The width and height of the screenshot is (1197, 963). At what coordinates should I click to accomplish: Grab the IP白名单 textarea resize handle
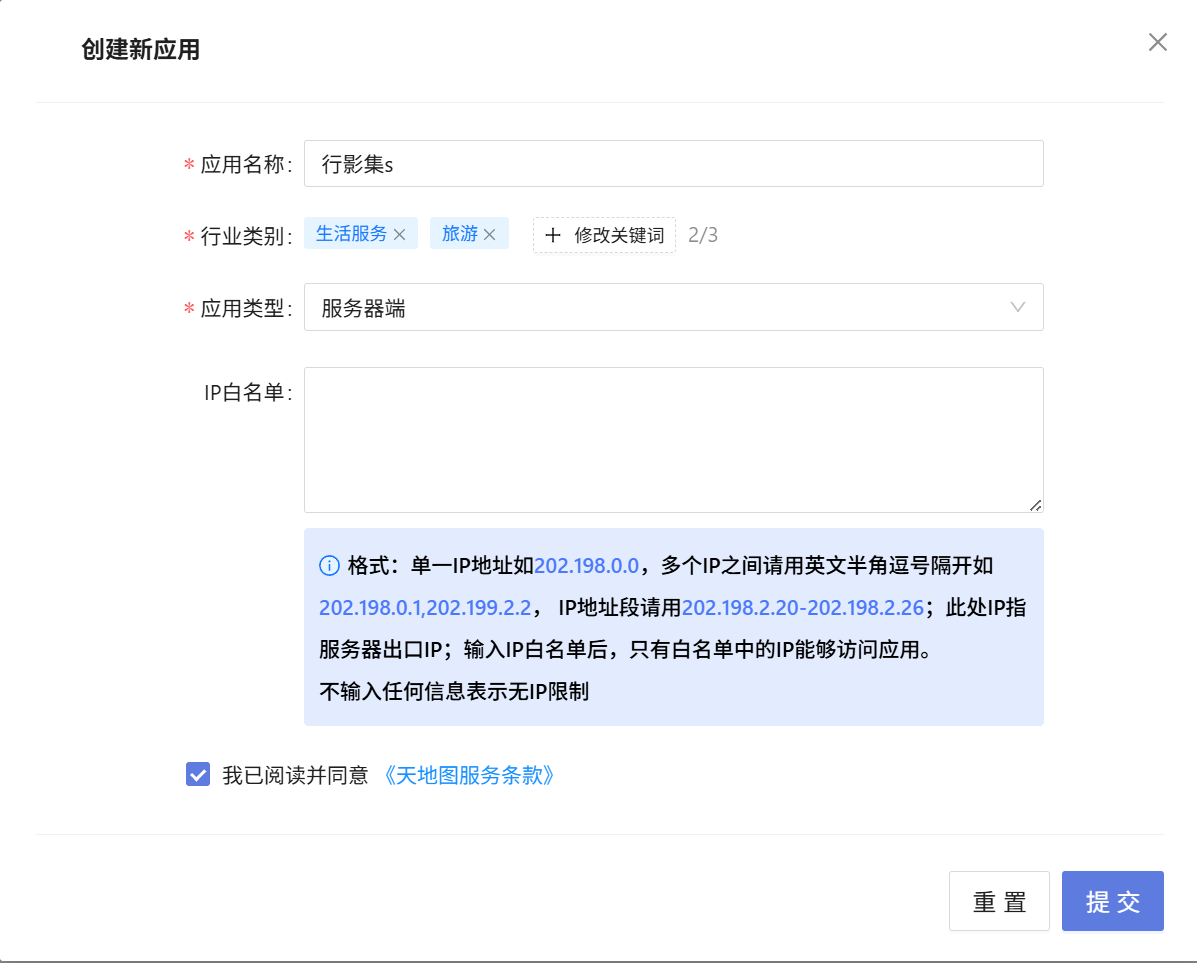click(1035, 506)
